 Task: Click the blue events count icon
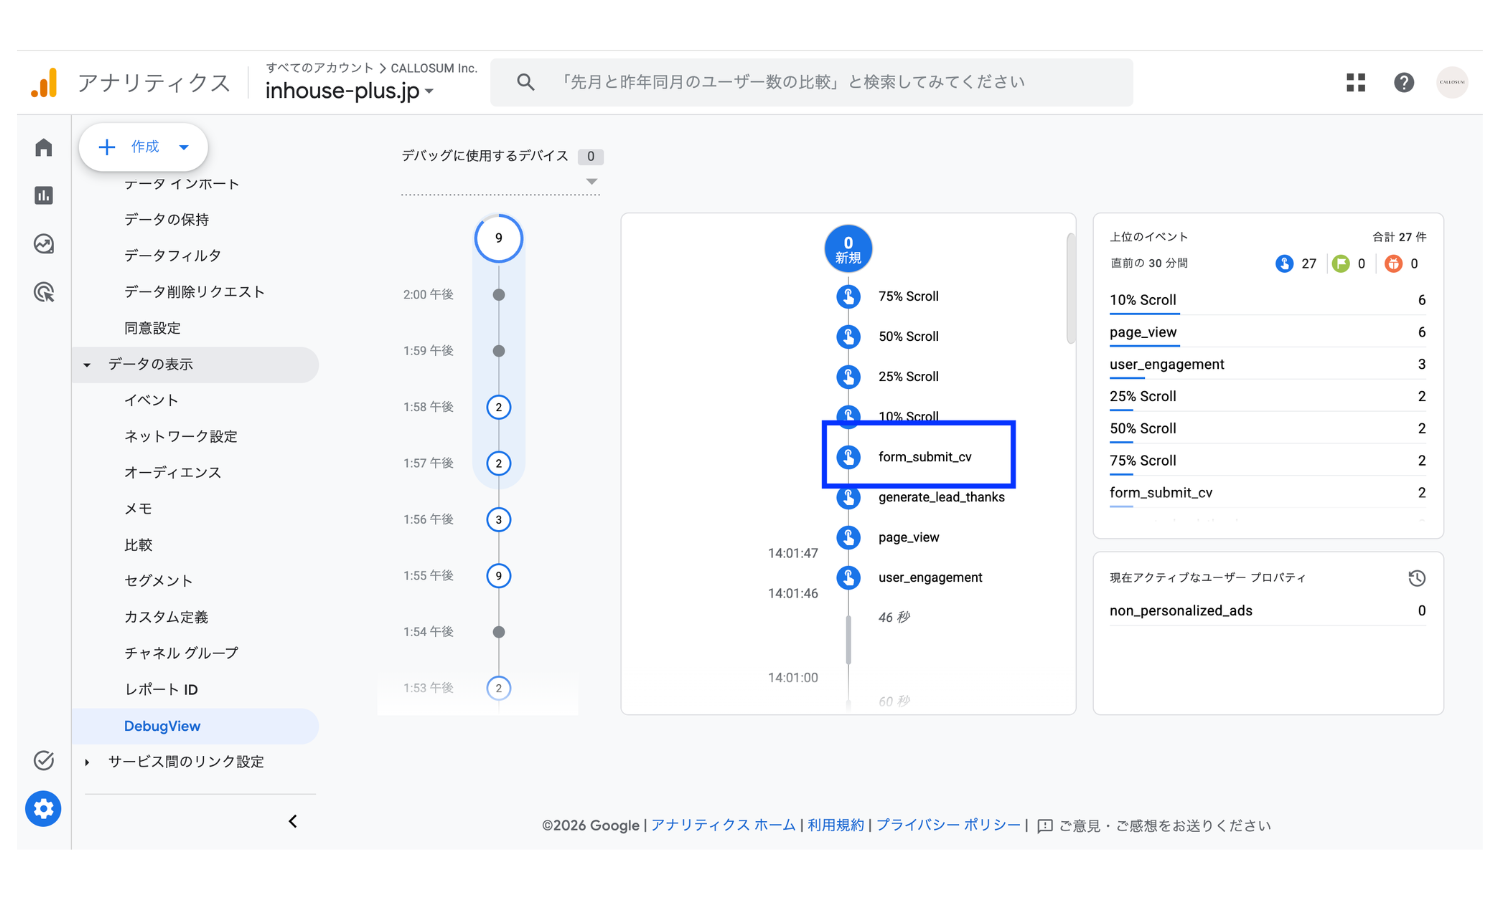1284,263
